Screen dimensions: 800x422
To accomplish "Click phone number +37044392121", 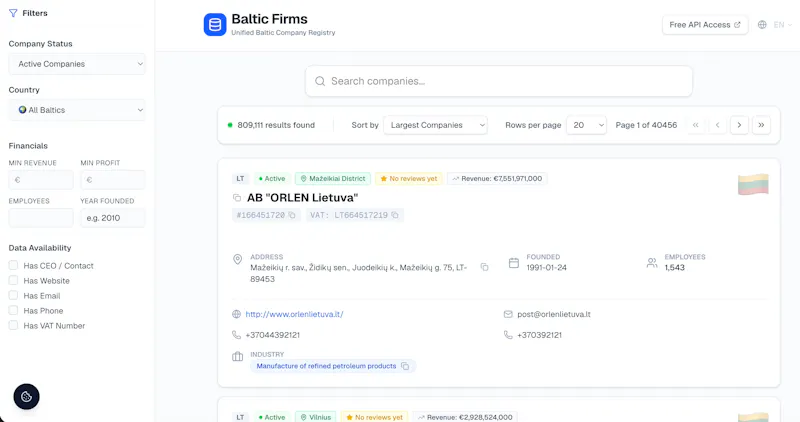I will [x=272, y=335].
